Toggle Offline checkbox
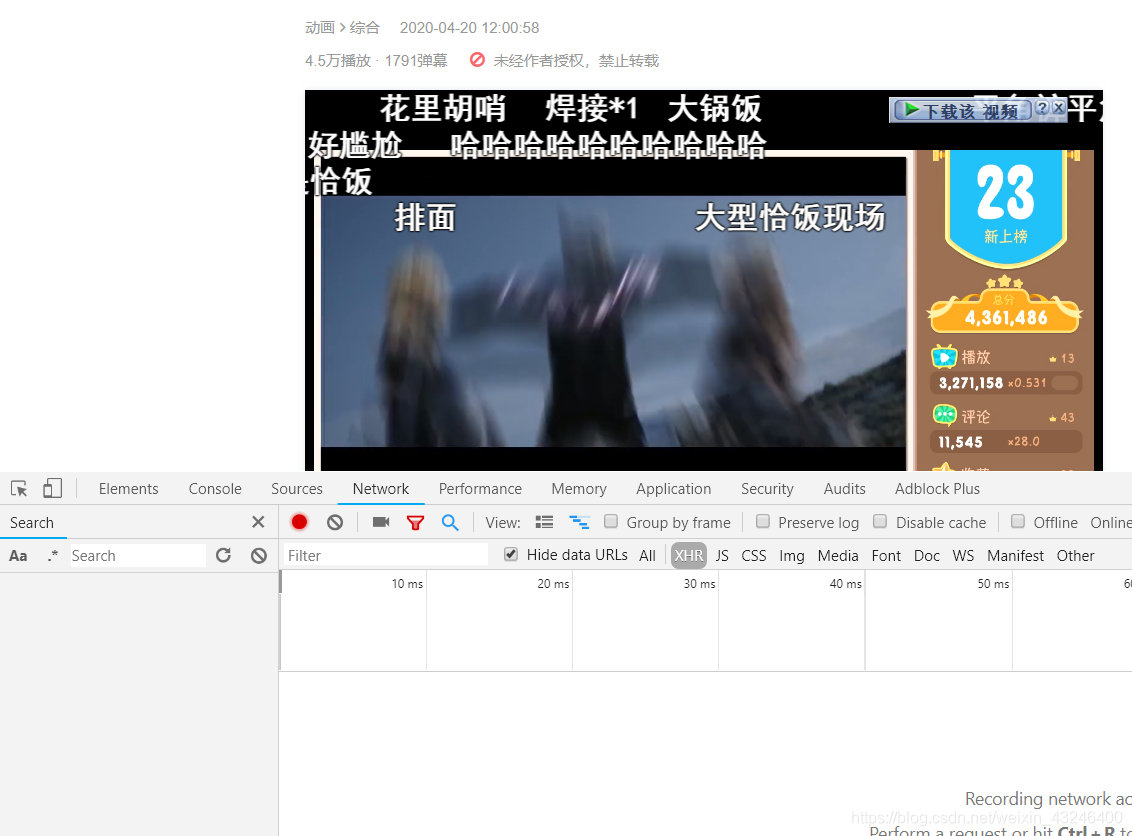The width and height of the screenshot is (1132, 836). coord(1018,521)
